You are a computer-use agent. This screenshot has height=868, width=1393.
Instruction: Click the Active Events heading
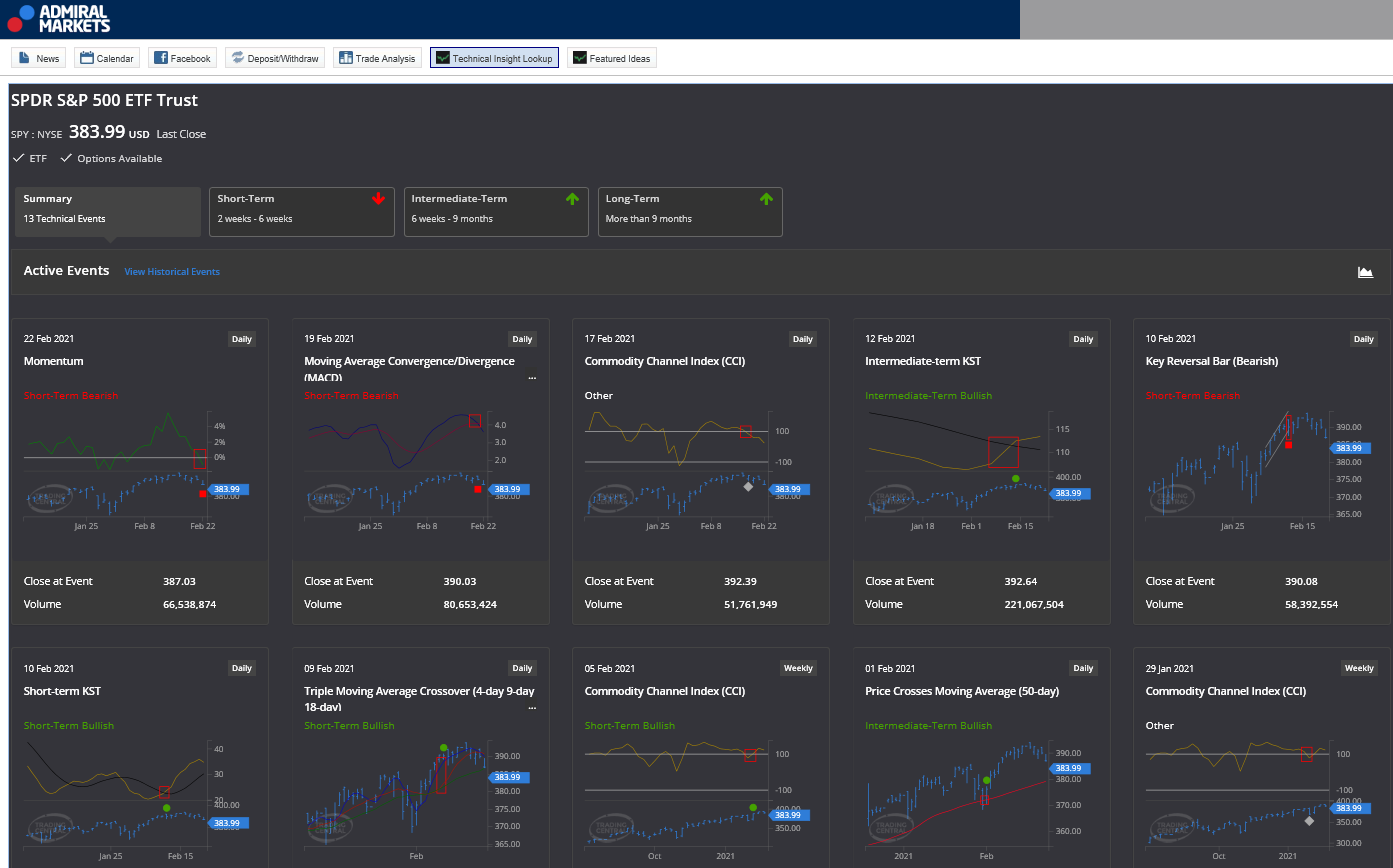pos(66,271)
